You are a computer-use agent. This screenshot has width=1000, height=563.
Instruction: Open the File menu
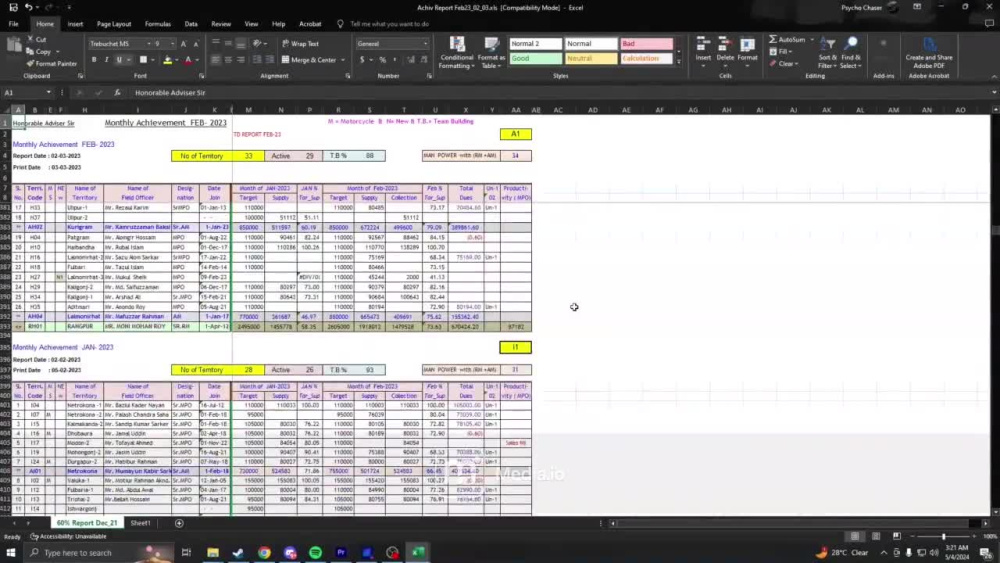pyautogui.click(x=13, y=24)
